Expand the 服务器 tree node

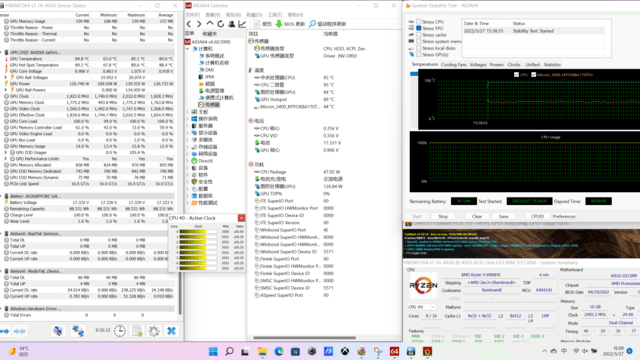coord(188,126)
